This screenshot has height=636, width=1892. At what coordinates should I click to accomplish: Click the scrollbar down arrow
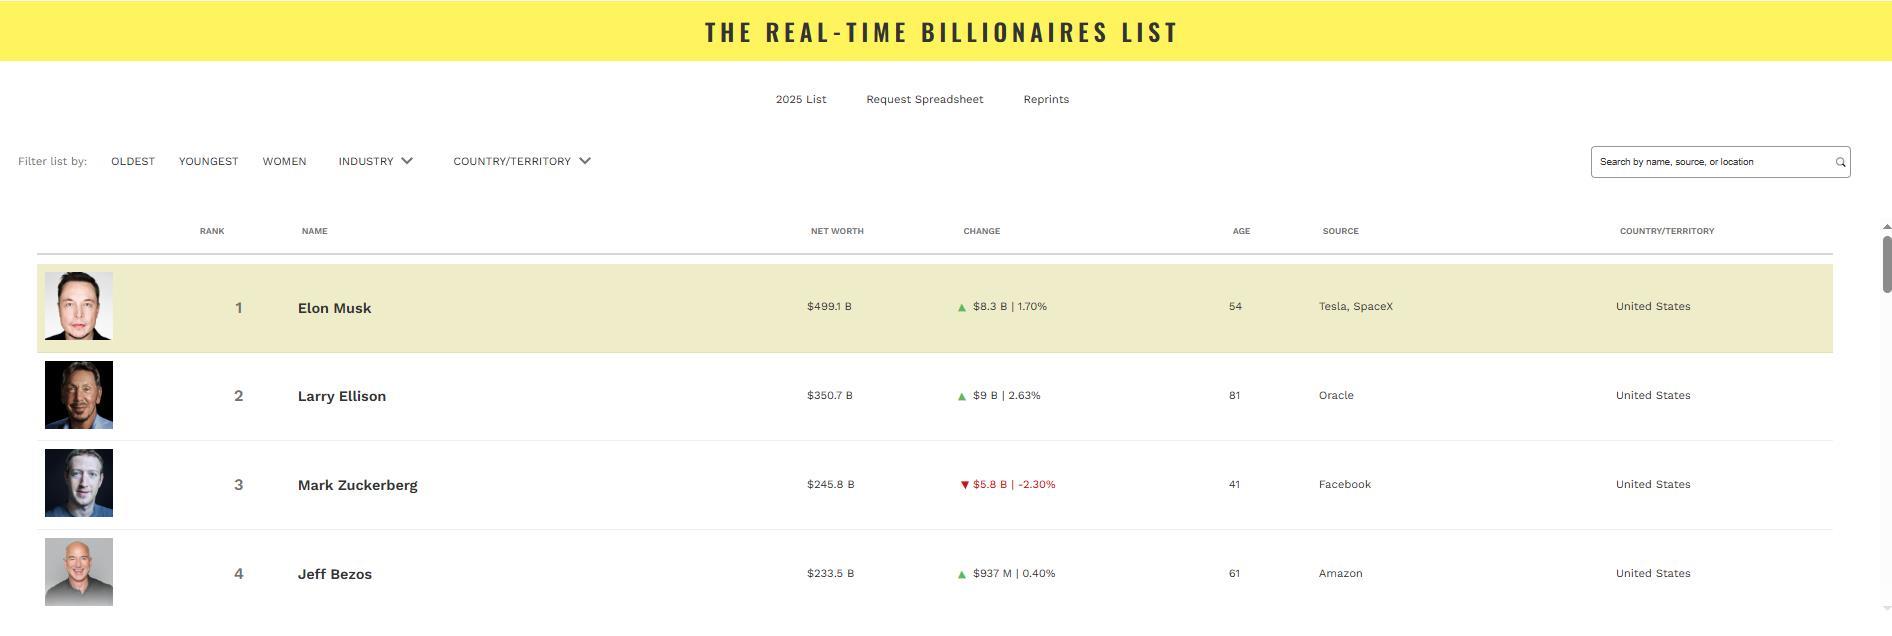click(1886, 607)
